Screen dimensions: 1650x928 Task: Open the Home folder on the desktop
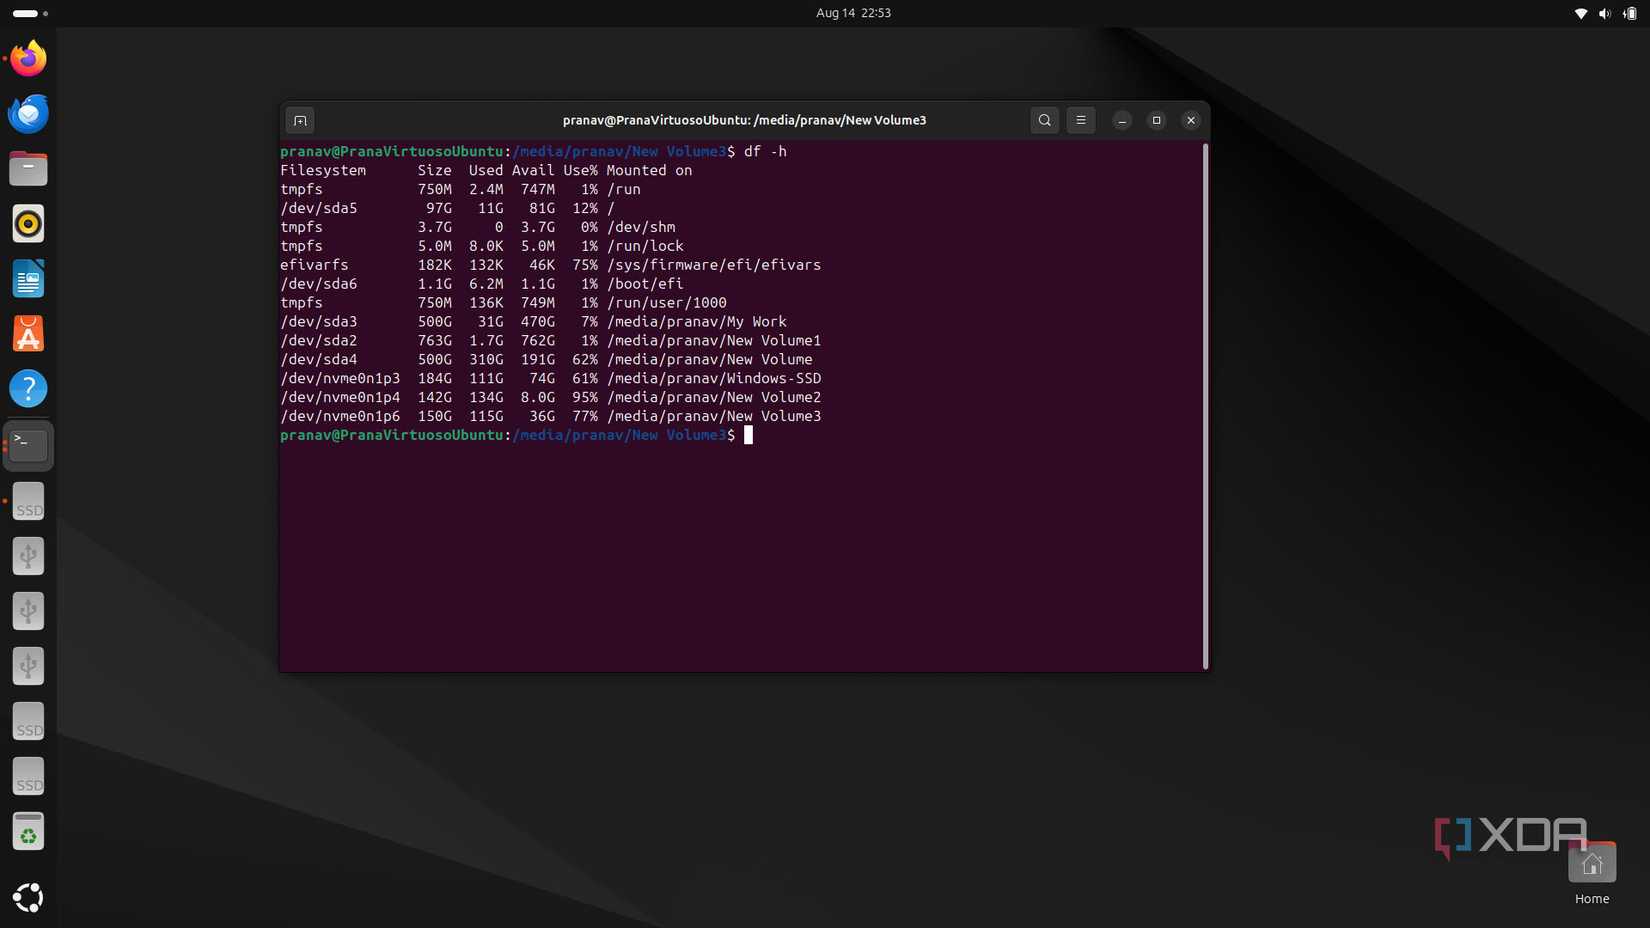pos(1591,862)
